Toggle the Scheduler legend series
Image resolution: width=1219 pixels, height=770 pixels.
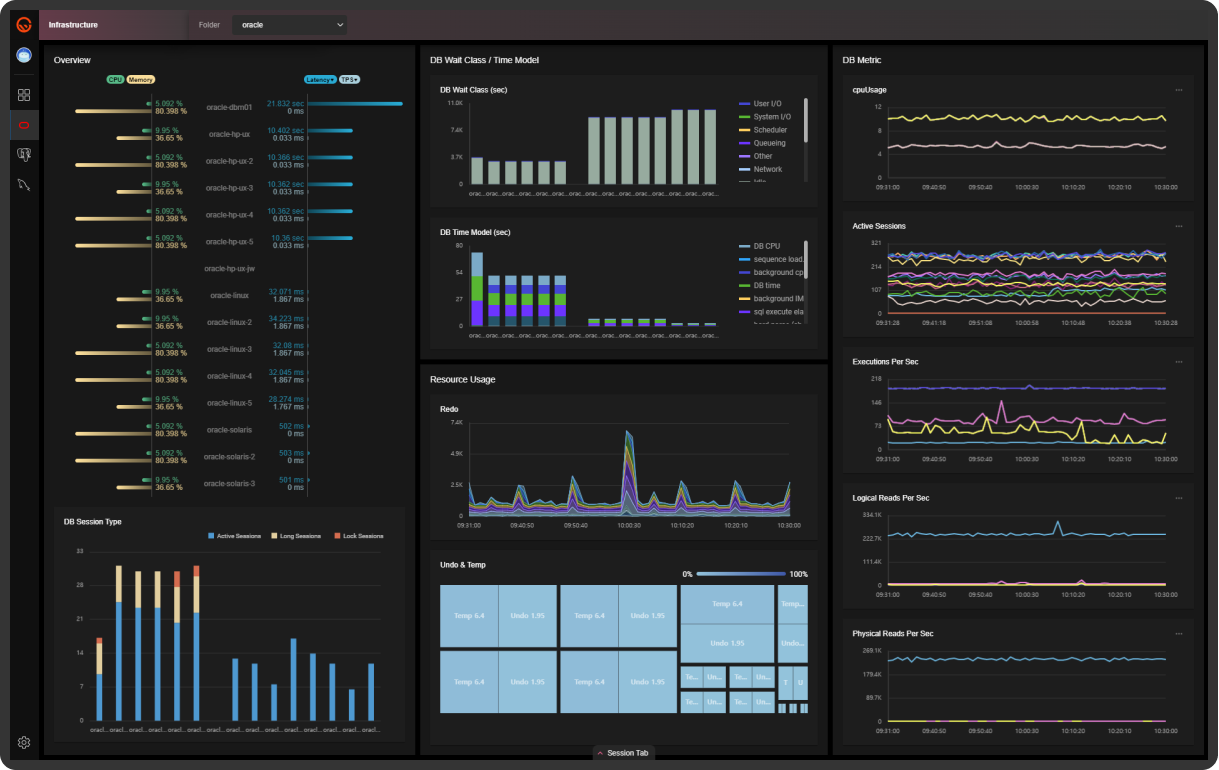pyautogui.click(x=762, y=130)
